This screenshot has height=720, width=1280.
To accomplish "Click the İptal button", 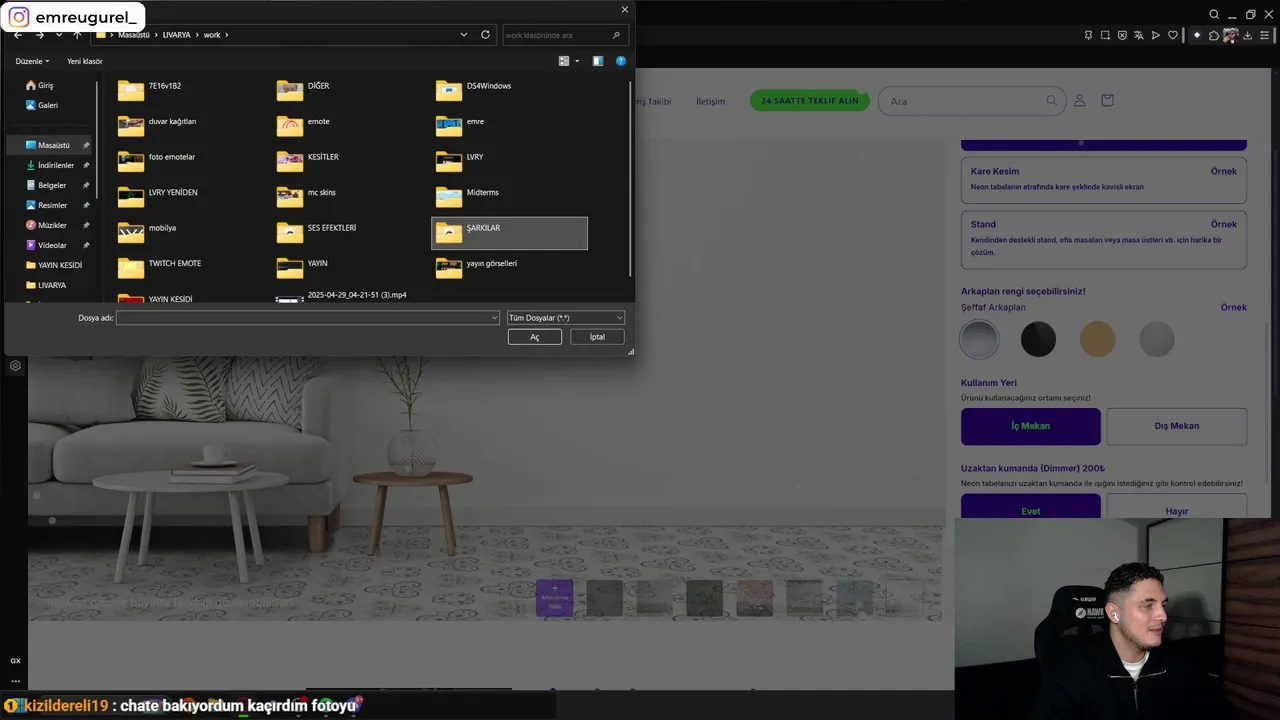I will (x=597, y=337).
